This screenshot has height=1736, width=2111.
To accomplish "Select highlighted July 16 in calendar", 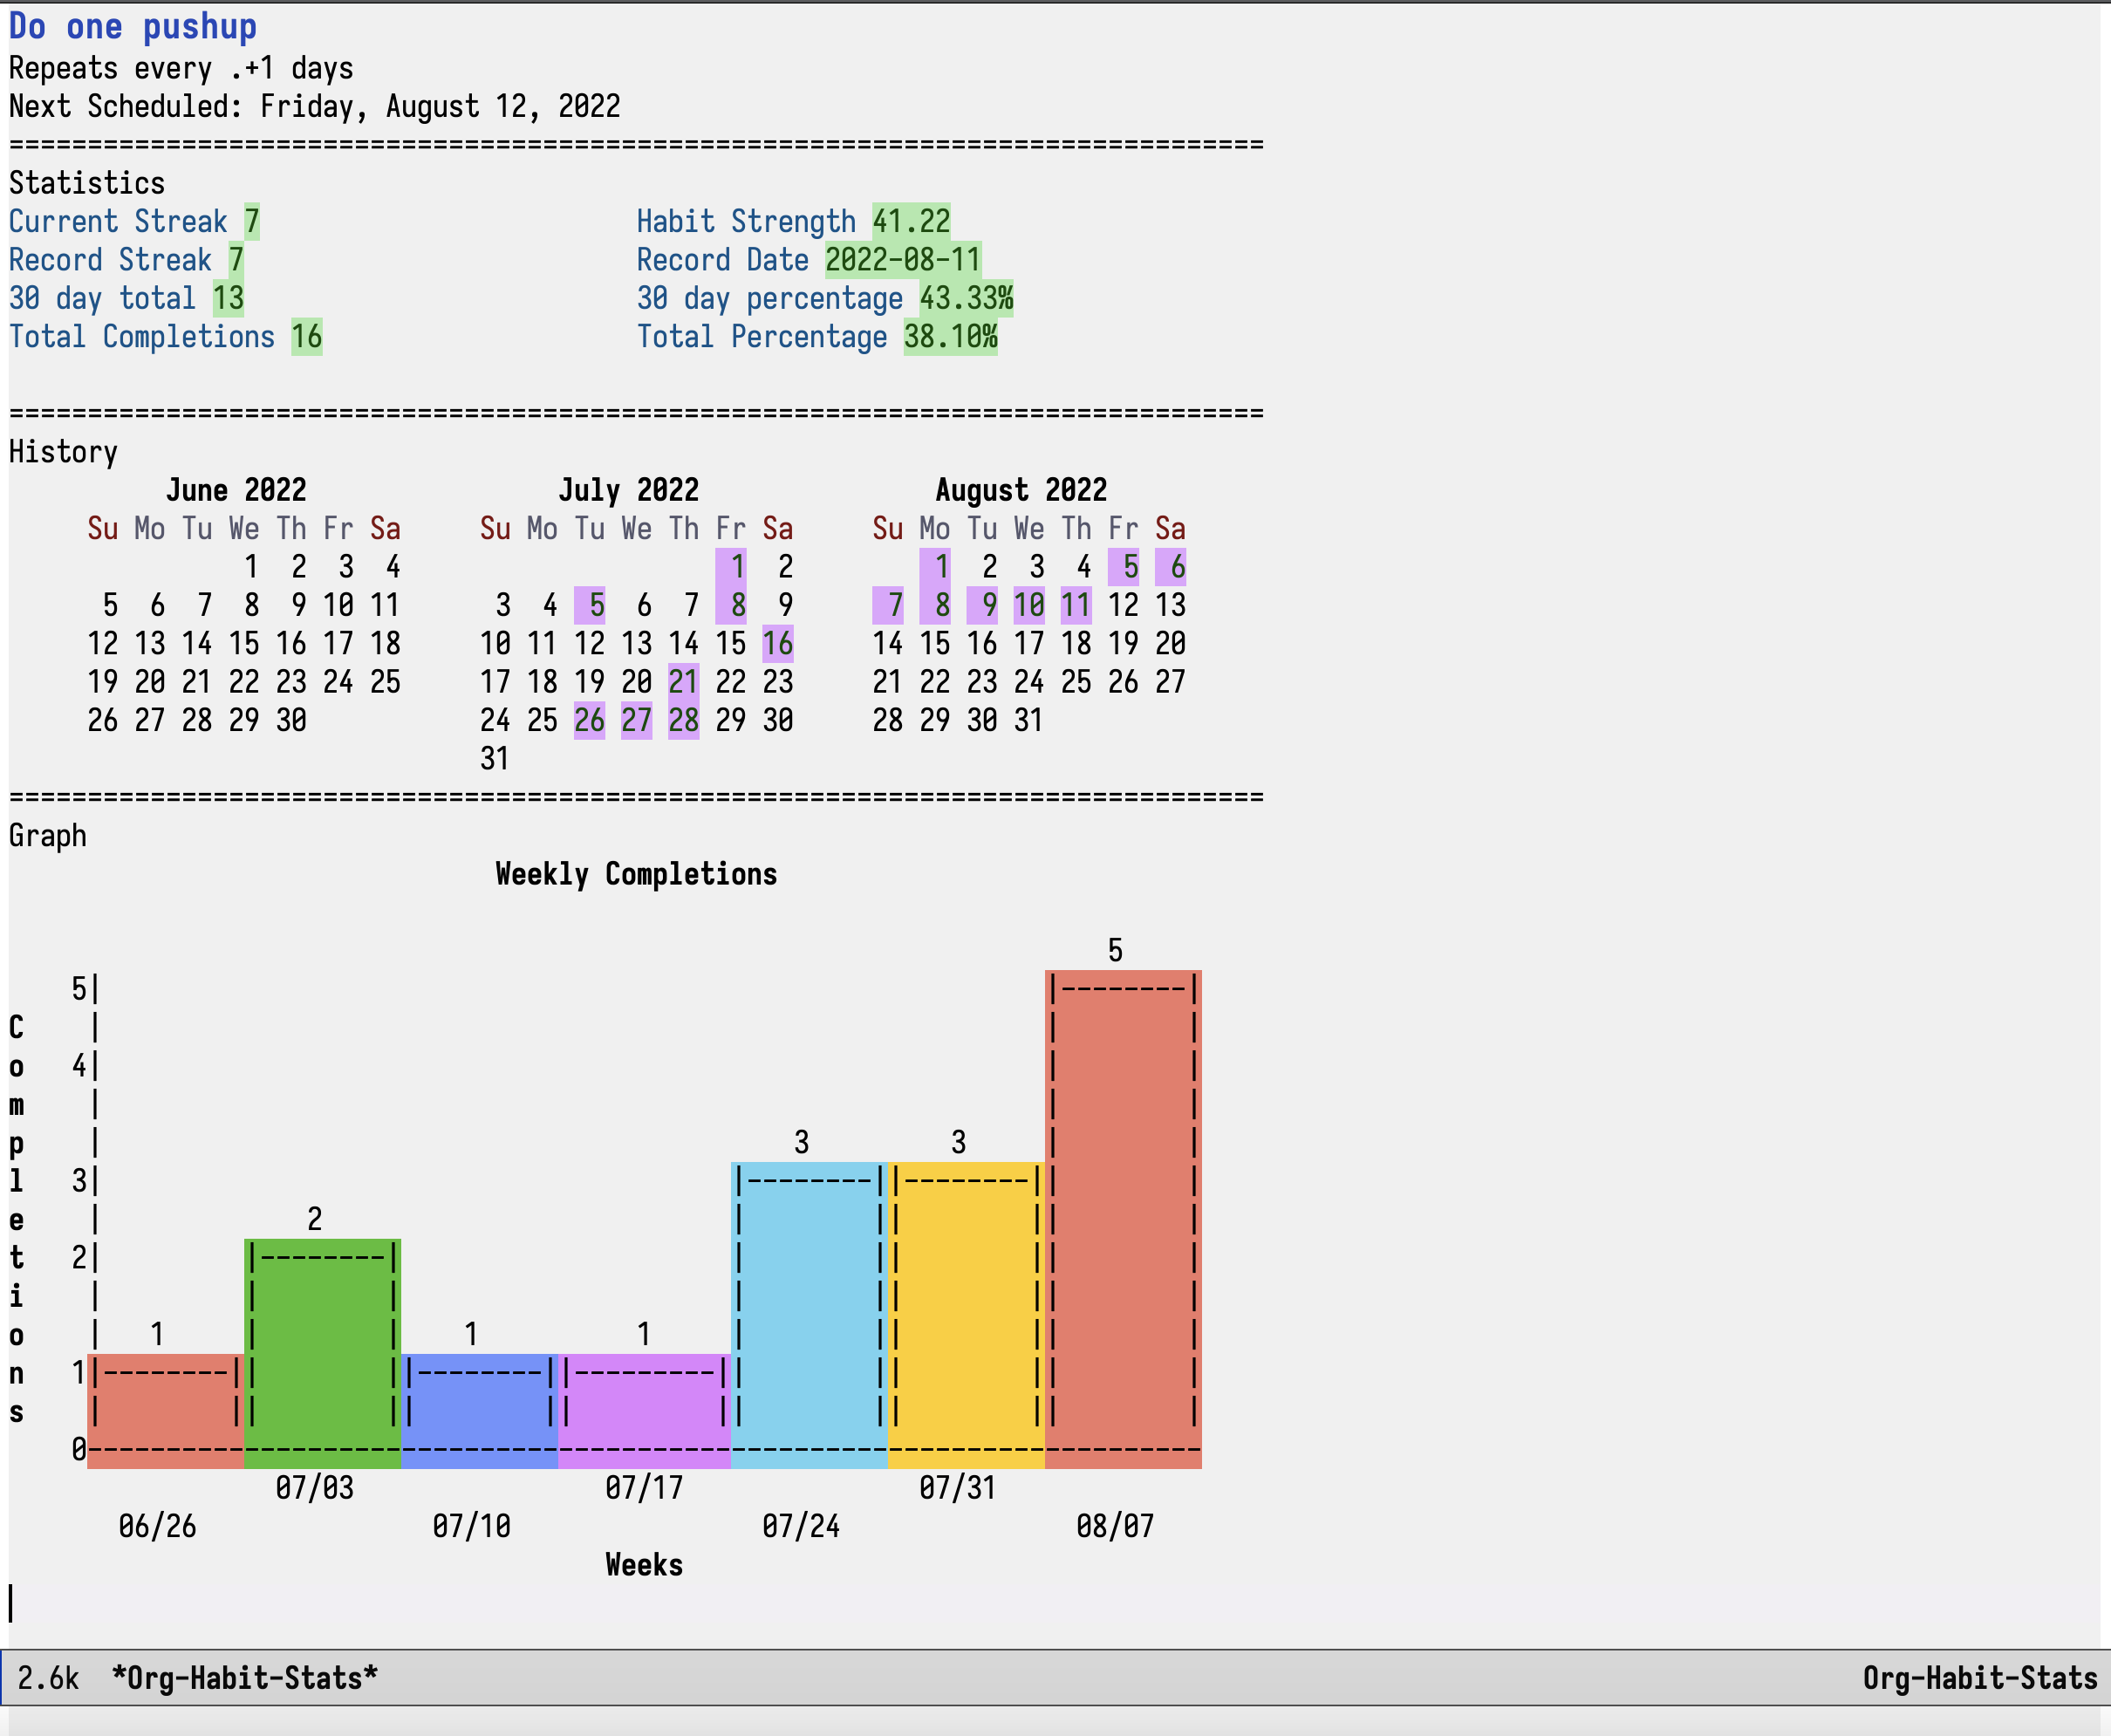I will tap(777, 643).
